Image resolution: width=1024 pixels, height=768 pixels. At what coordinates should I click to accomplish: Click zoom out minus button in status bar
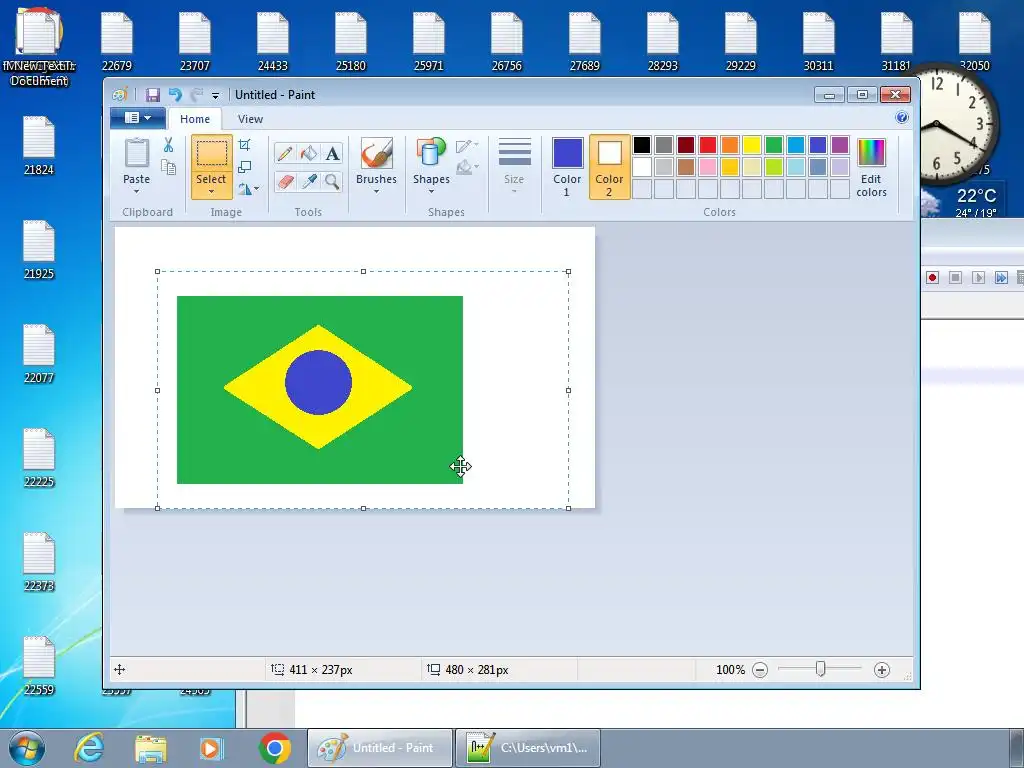(760, 670)
